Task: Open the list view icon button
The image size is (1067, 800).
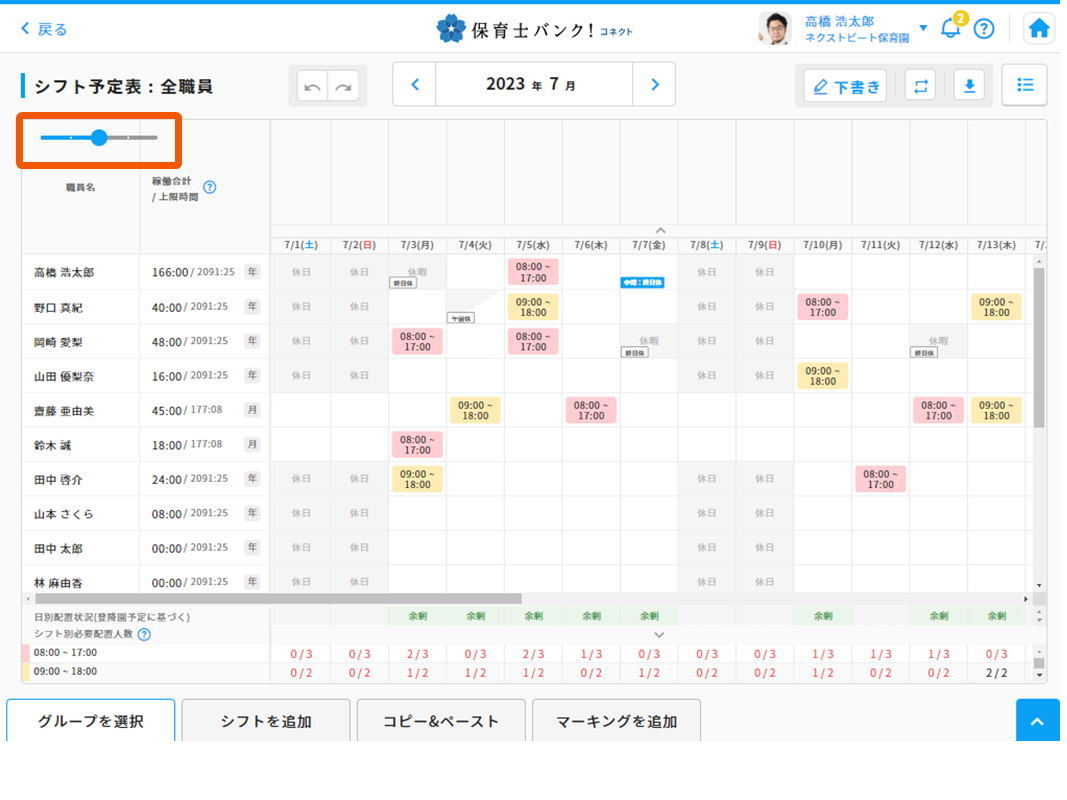Action: [1024, 85]
